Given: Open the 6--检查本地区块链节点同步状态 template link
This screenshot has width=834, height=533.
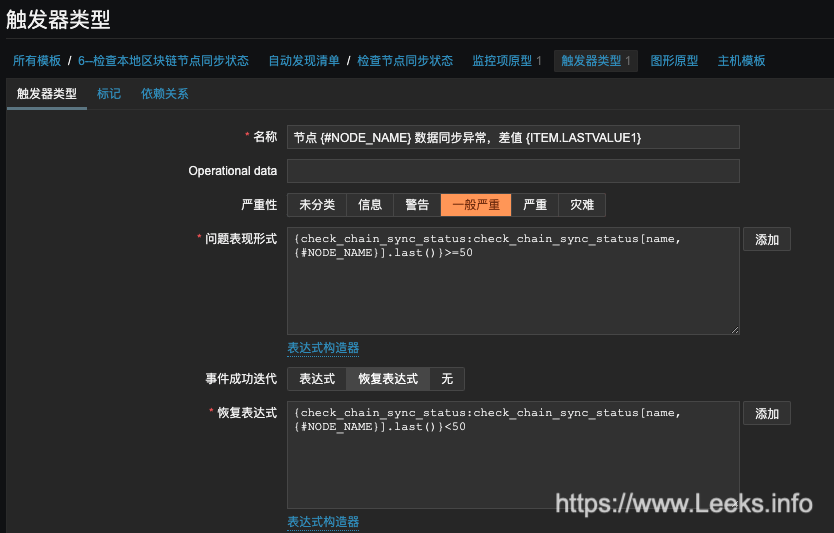Looking at the screenshot, I should click(x=163, y=61).
